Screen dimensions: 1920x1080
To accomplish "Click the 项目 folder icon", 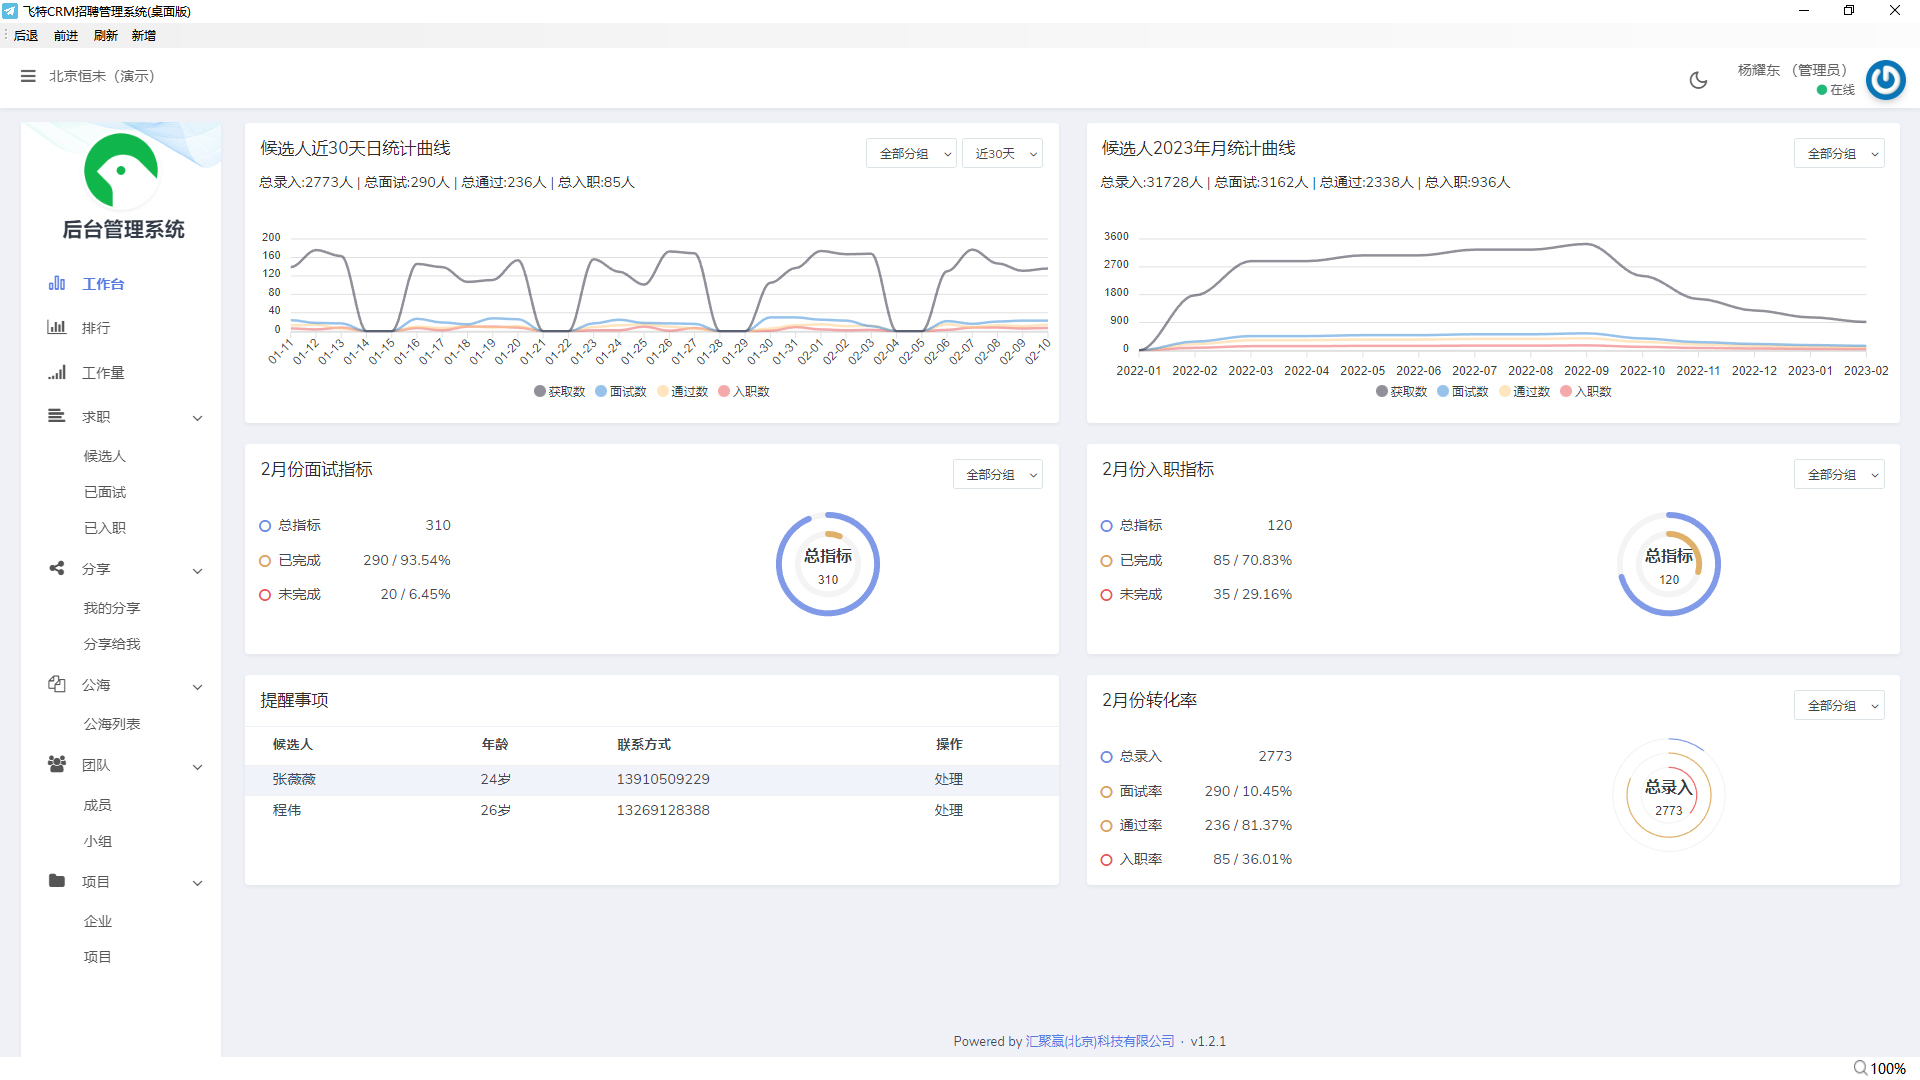I will 57,881.
